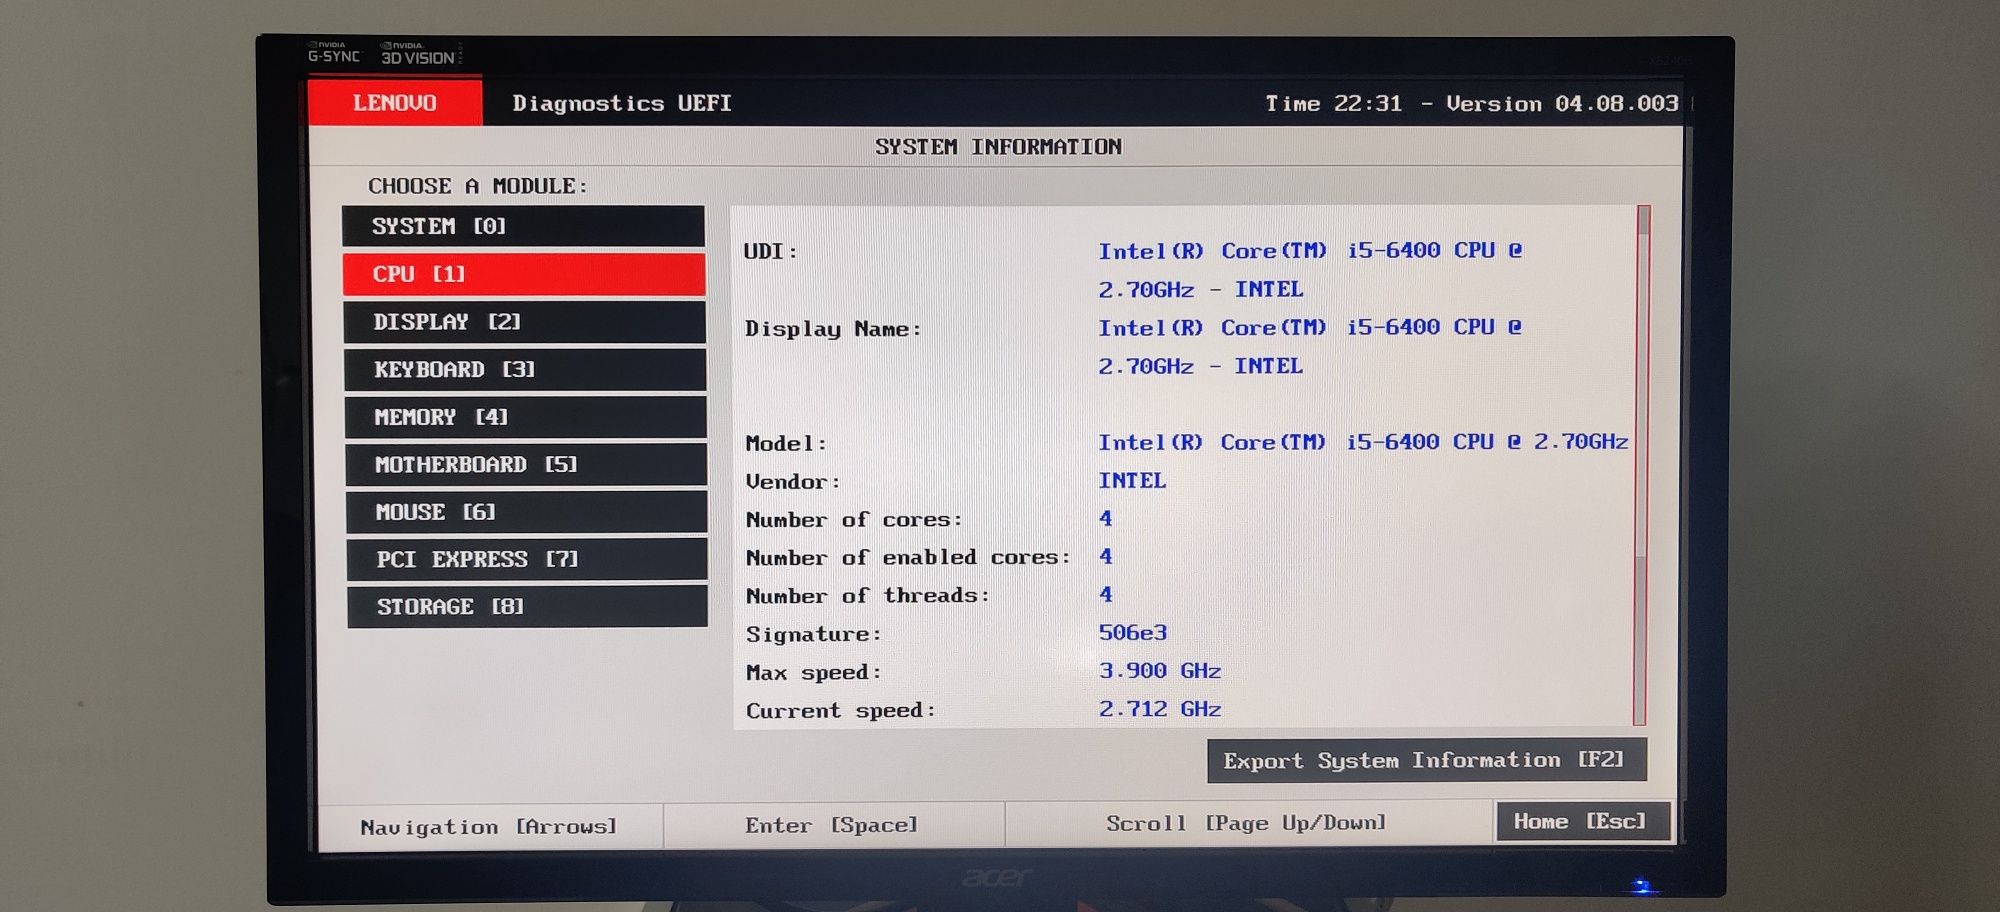Click the Model value i5-6400 CPU

click(1363, 442)
